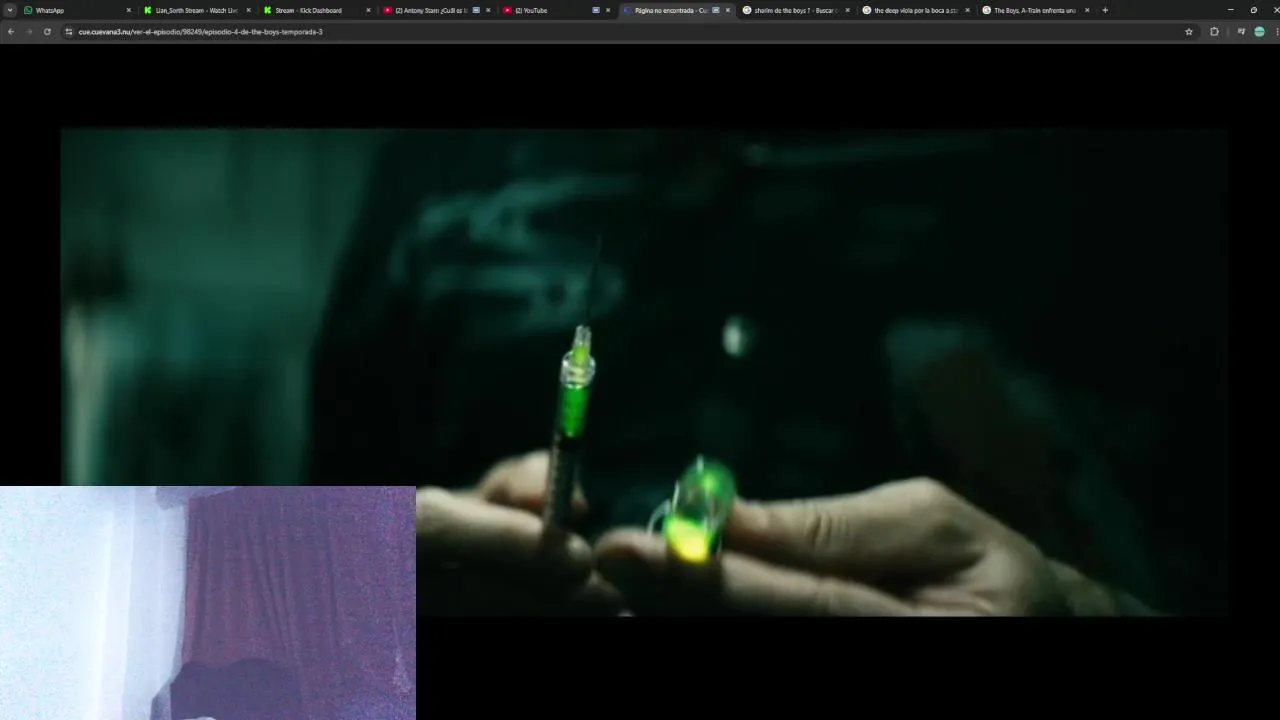
Task: Close the deep viola por la boca tab
Action: (967, 10)
